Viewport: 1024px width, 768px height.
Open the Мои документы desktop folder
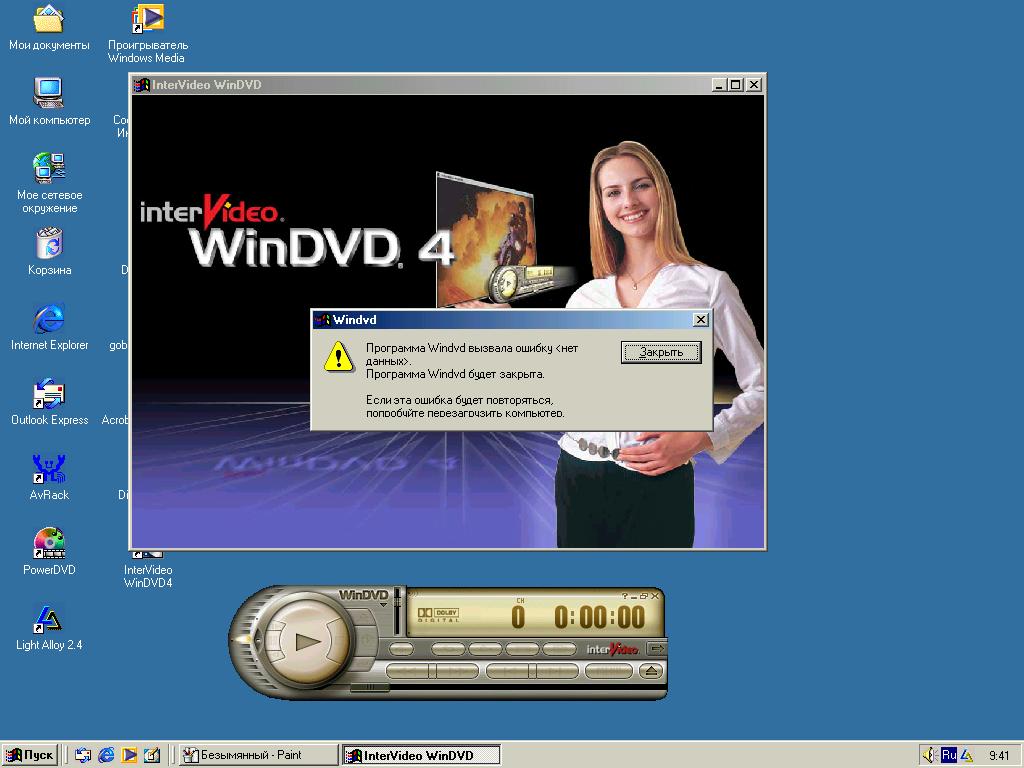tap(49, 27)
